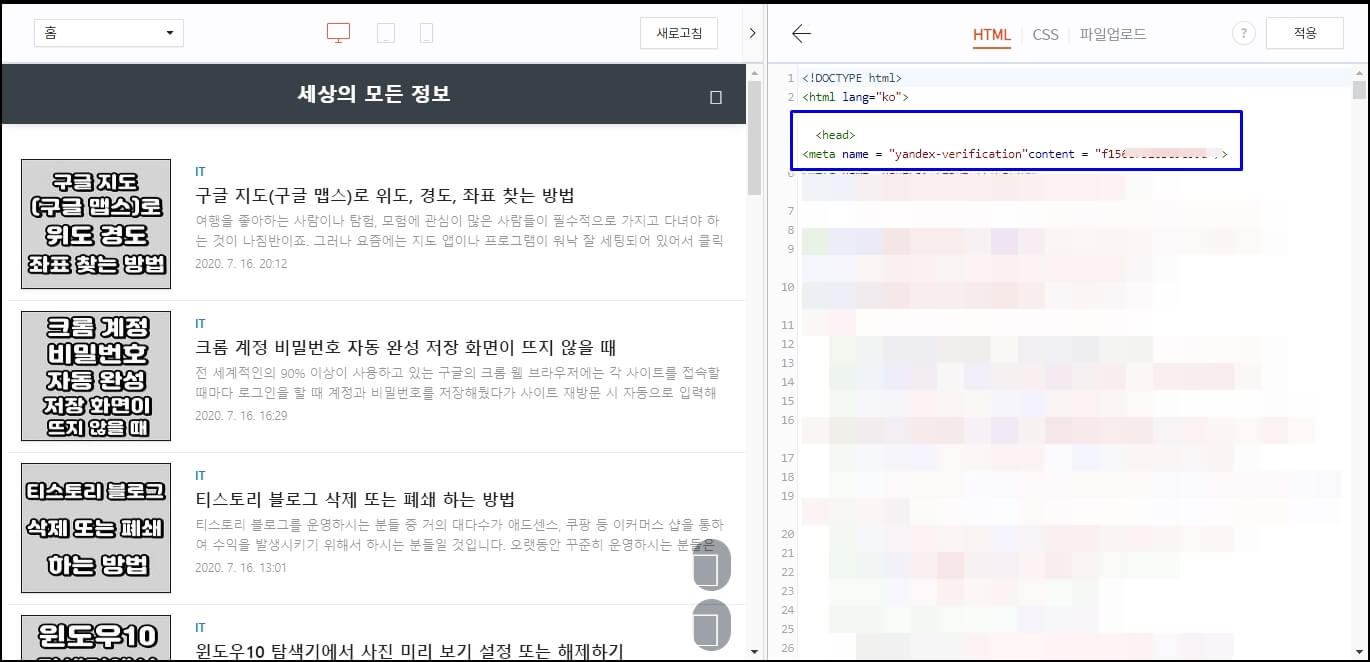Place cursor on <!DOCTYPE html> line
Viewport: 1370px width, 662px height.
[852, 78]
